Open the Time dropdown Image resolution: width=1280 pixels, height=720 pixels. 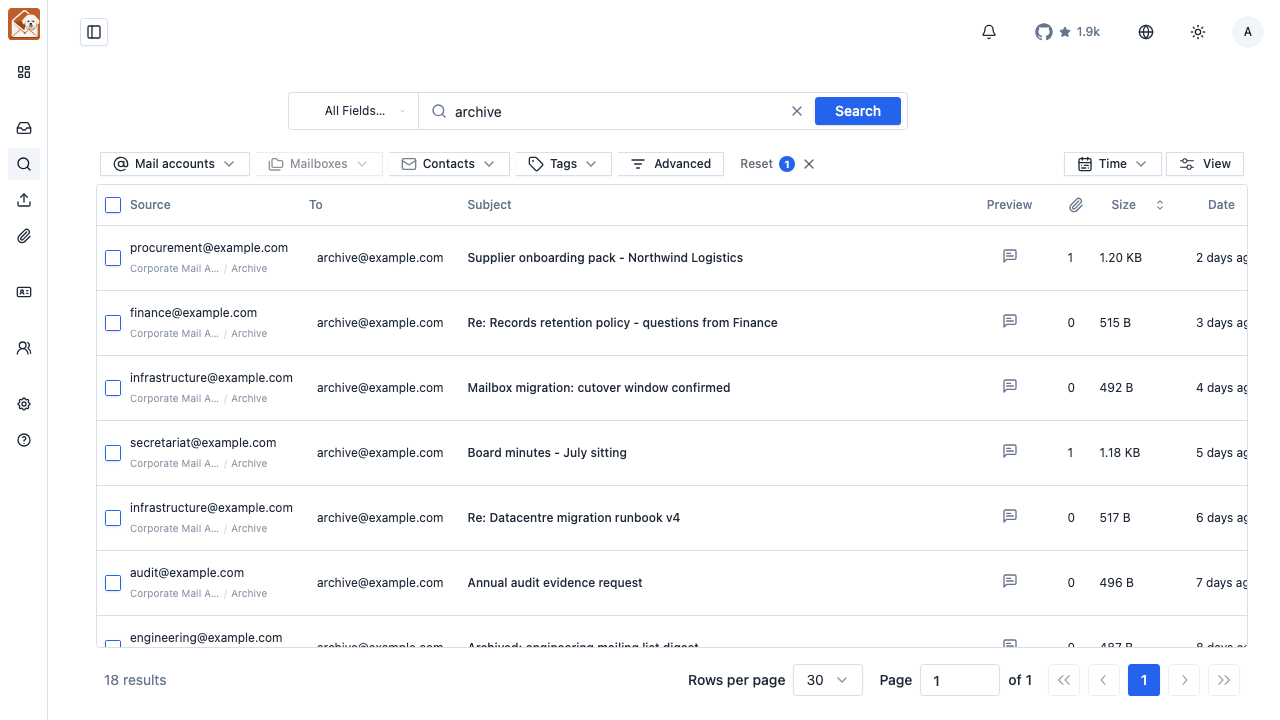(1113, 164)
